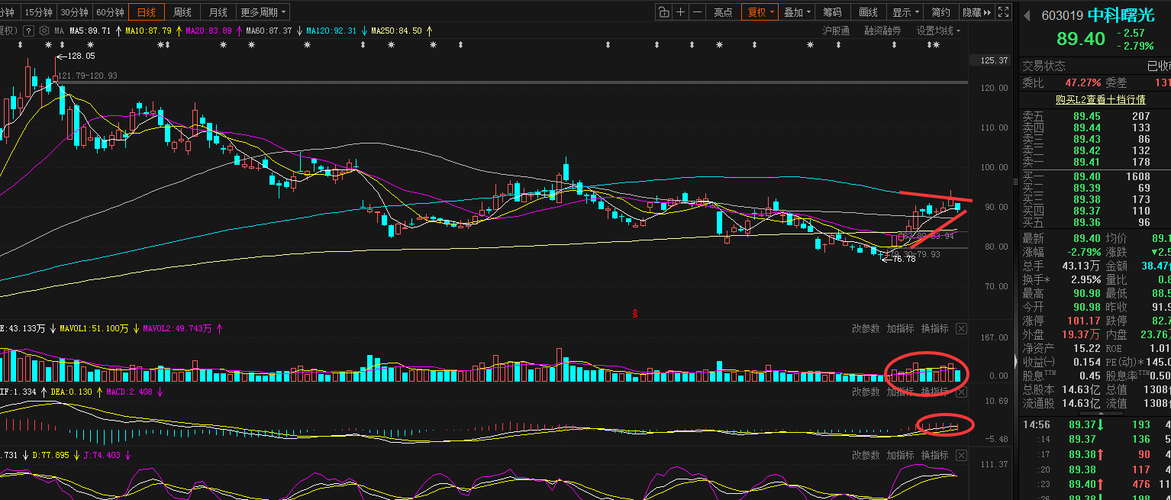Zoom in chart with plus icon
Image resolution: width=1171 pixels, height=500 pixels.
pyautogui.click(x=680, y=12)
